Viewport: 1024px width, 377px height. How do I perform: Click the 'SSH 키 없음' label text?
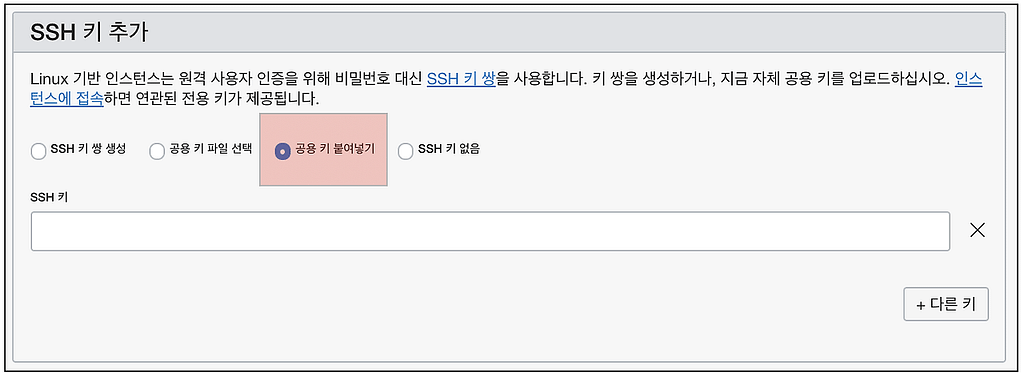(449, 150)
